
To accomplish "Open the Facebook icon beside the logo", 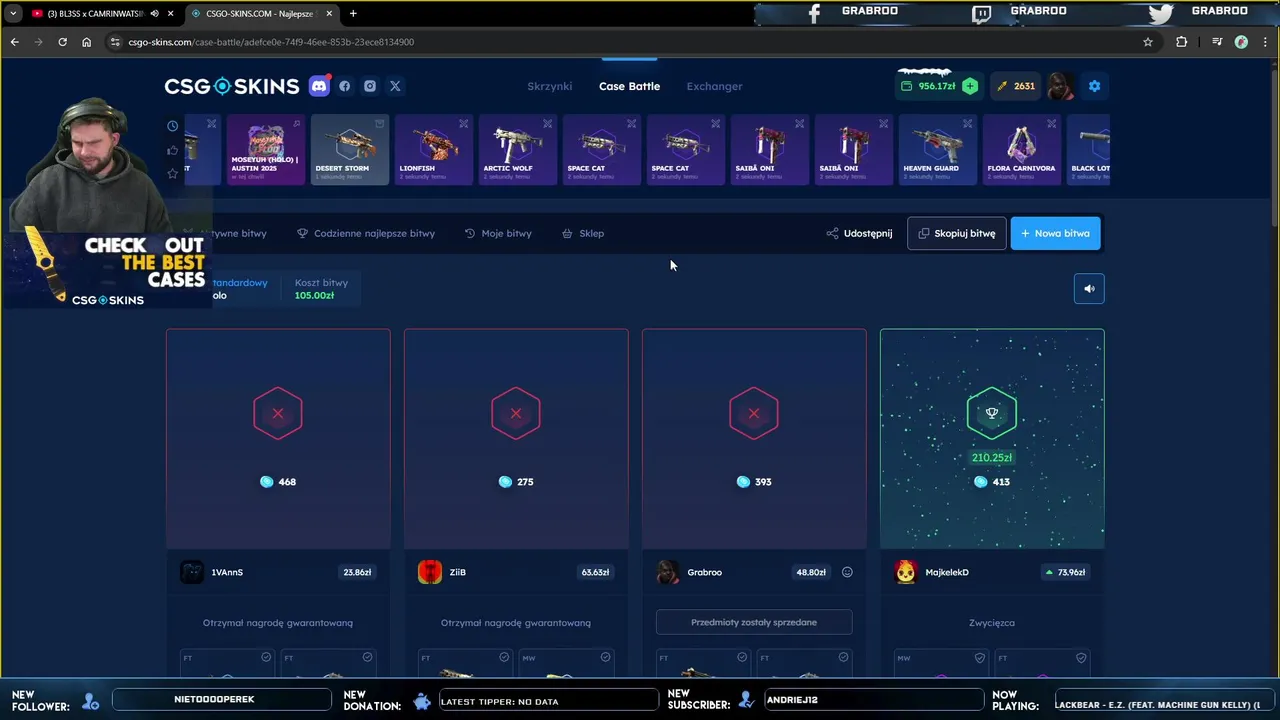I will [x=345, y=86].
